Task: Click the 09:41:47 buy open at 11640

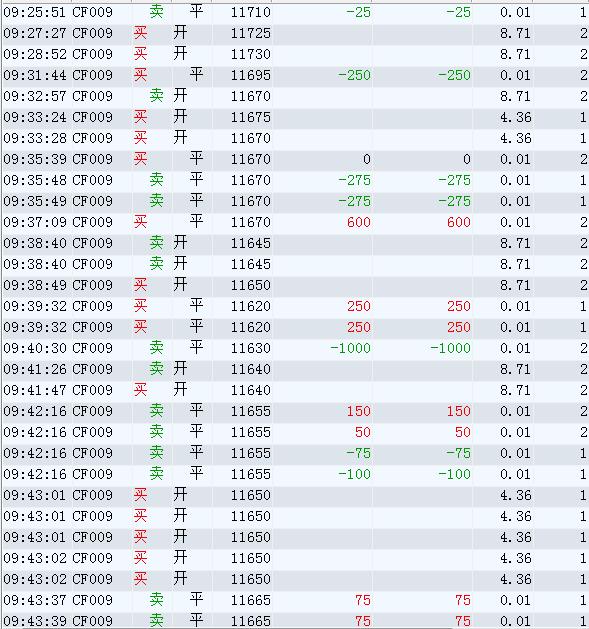Action: coord(295,390)
